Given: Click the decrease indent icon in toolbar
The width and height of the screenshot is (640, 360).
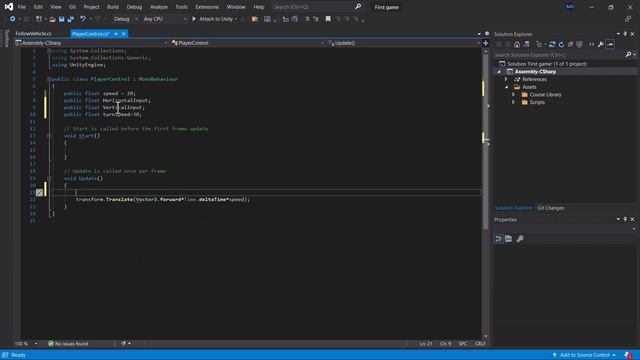Looking at the screenshot, I should 286,19.
